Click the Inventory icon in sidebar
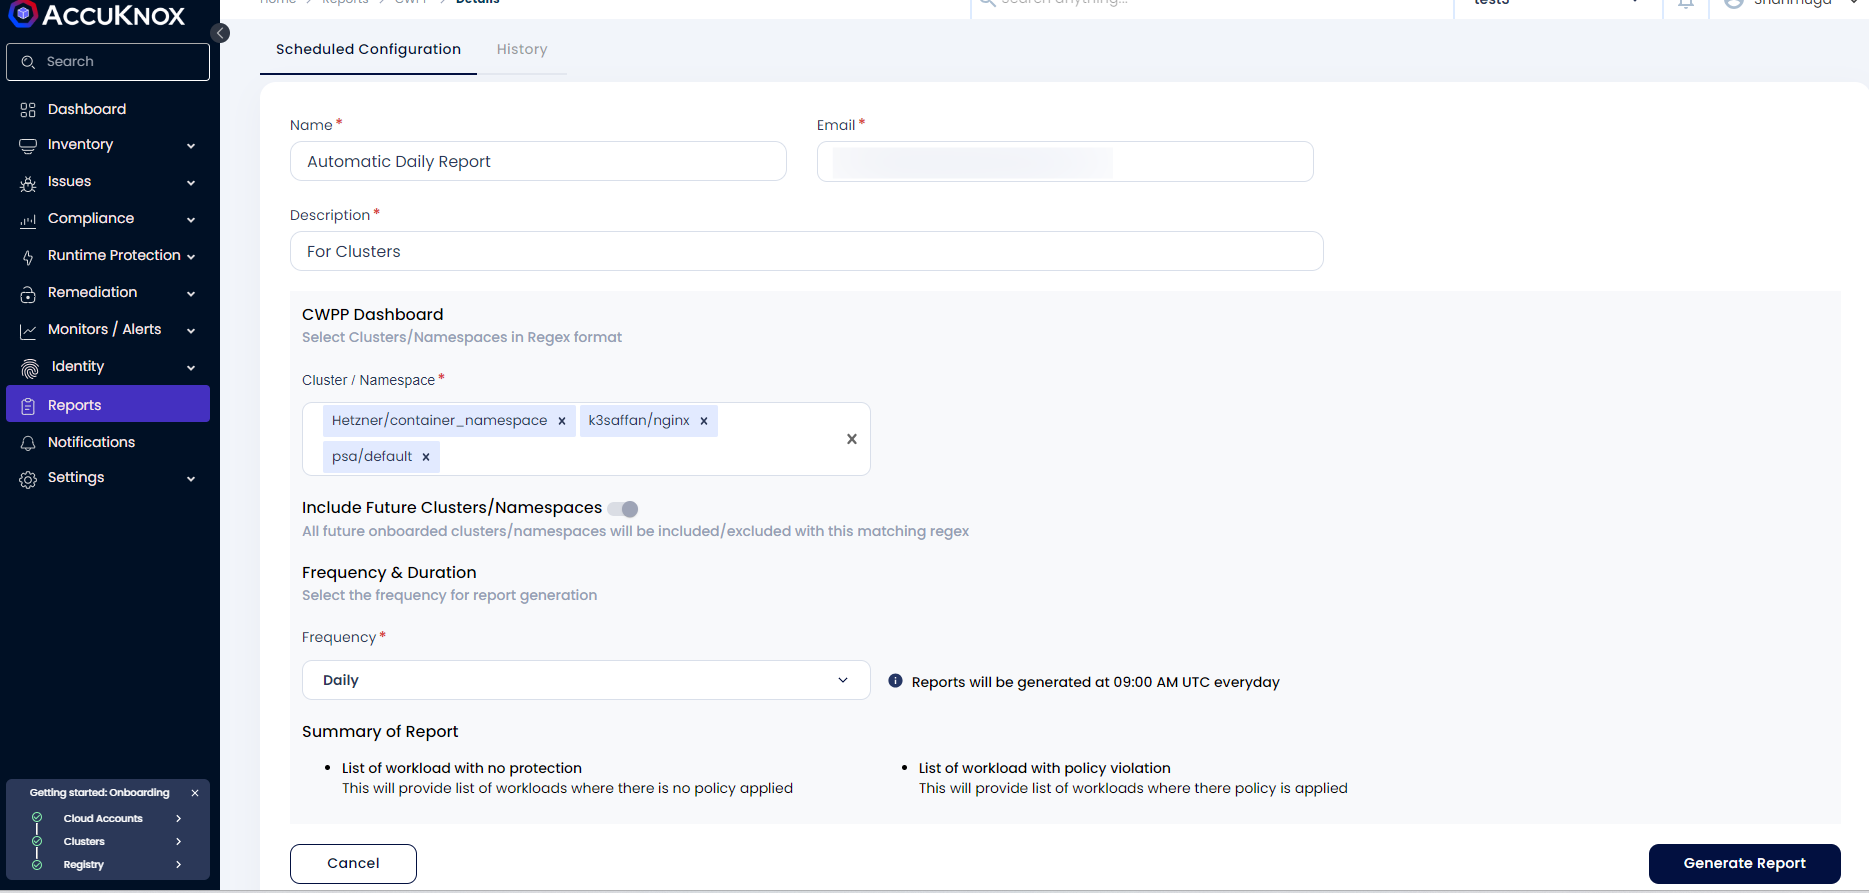The height and width of the screenshot is (893, 1869). point(28,146)
